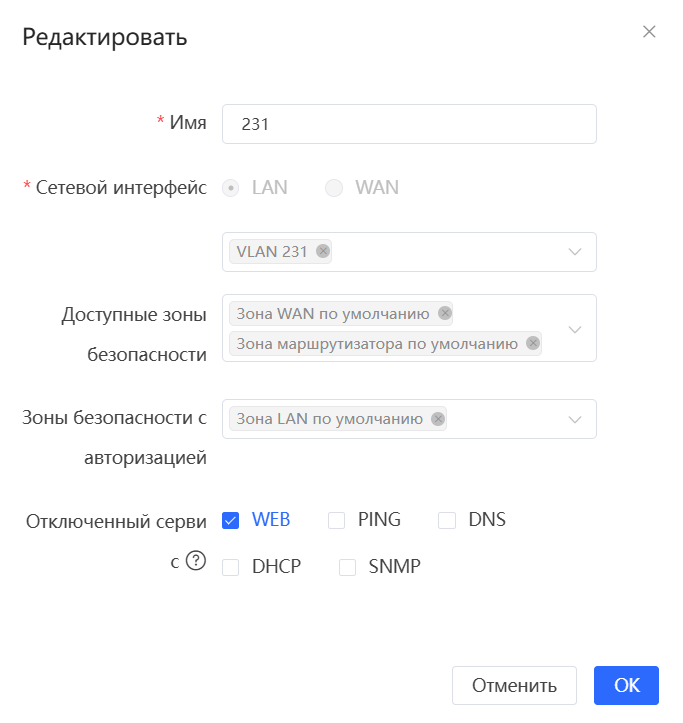Remove 'Зона маршрутизатора по умолчанию' tag
The height and width of the screenshot is (723, 683).
click(x=533, y=343)
